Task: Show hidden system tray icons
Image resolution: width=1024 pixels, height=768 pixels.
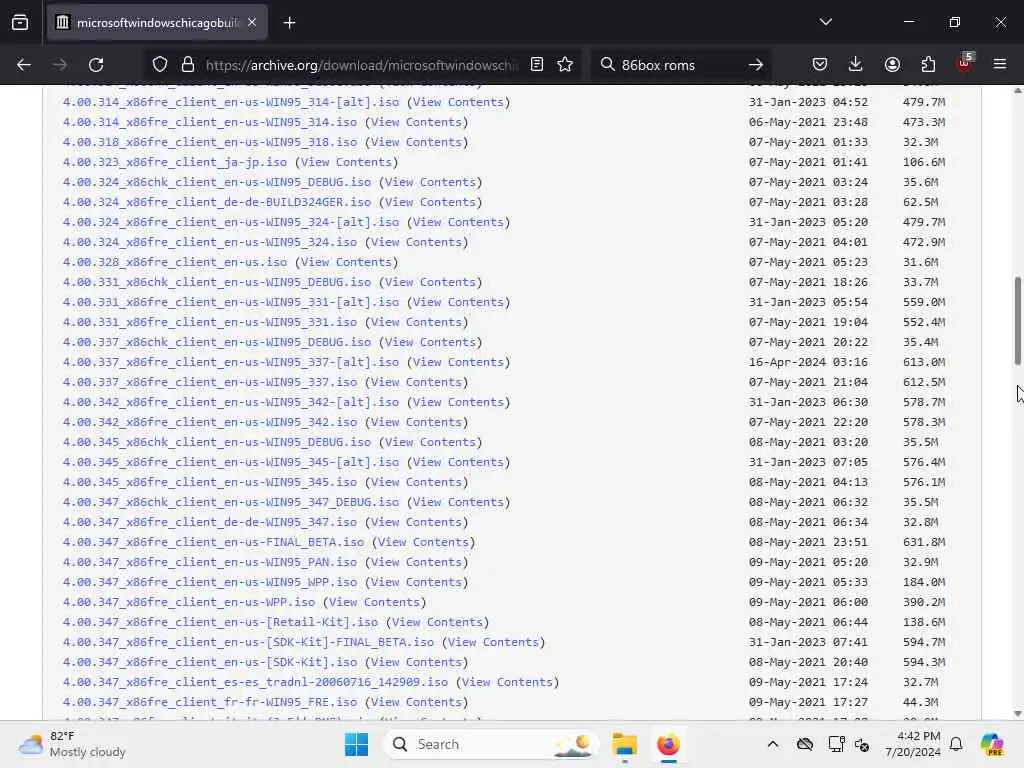Action: click(773, 744)
